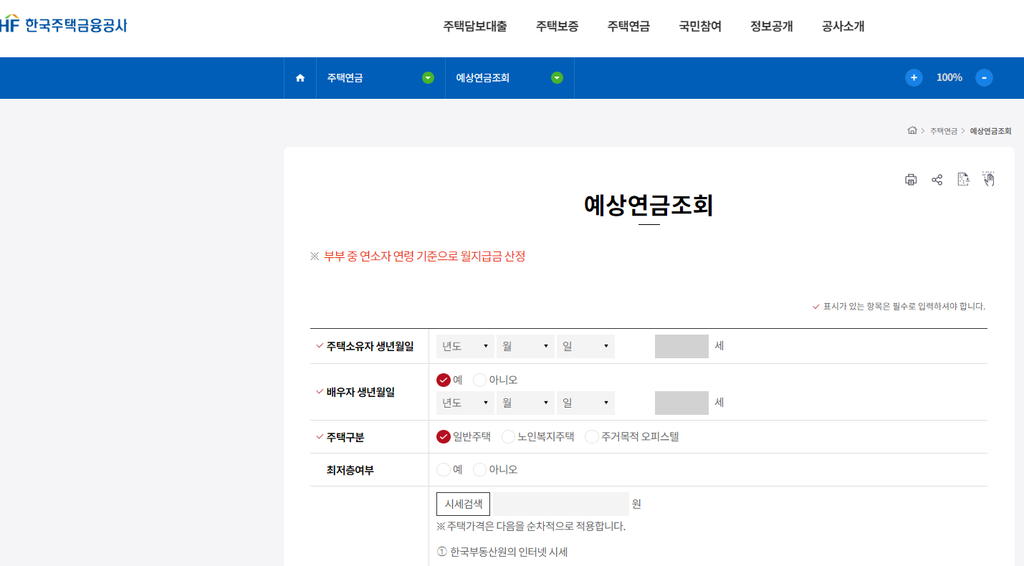Image resolution: width=1024 pixels, height=566 pixels.
Task: Open the 주택연금 top menu
Action: click(x=628, y=26)
